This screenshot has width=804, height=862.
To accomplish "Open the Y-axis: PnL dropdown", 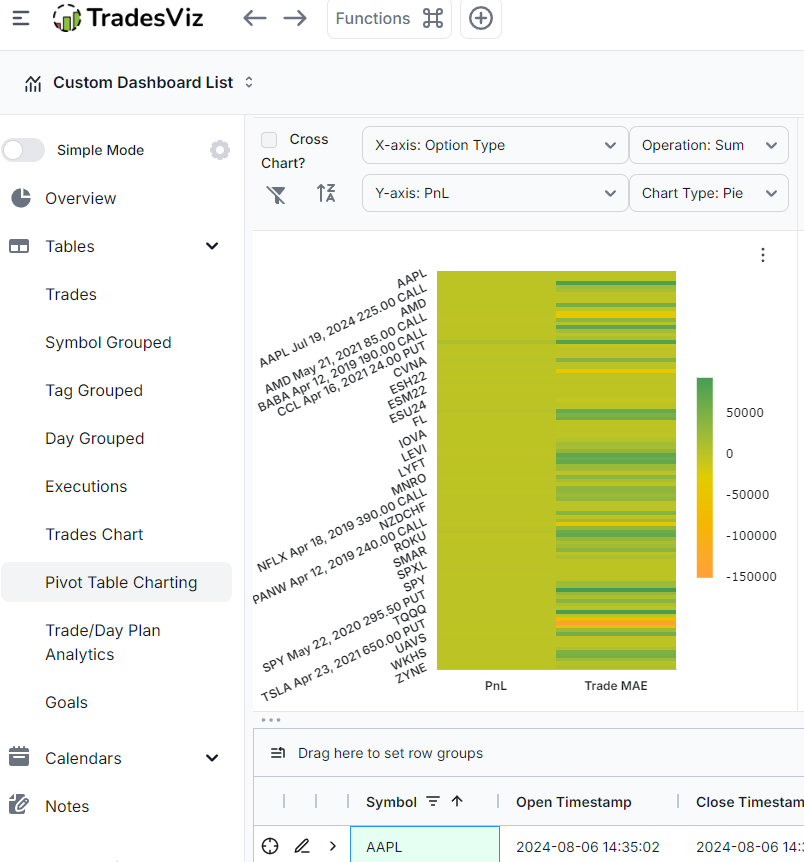I will (495, 193).
